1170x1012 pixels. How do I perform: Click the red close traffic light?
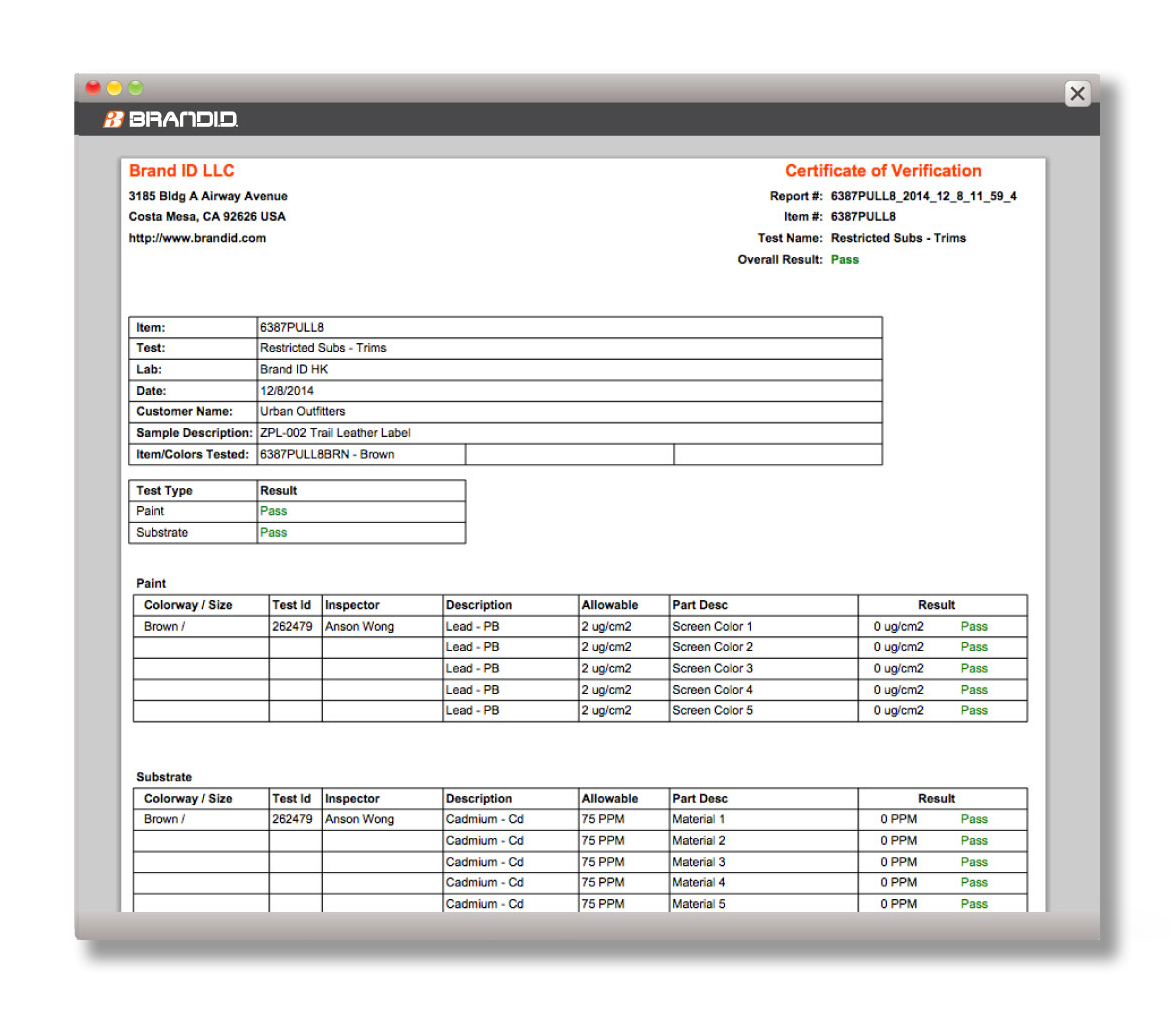point(93,87)
